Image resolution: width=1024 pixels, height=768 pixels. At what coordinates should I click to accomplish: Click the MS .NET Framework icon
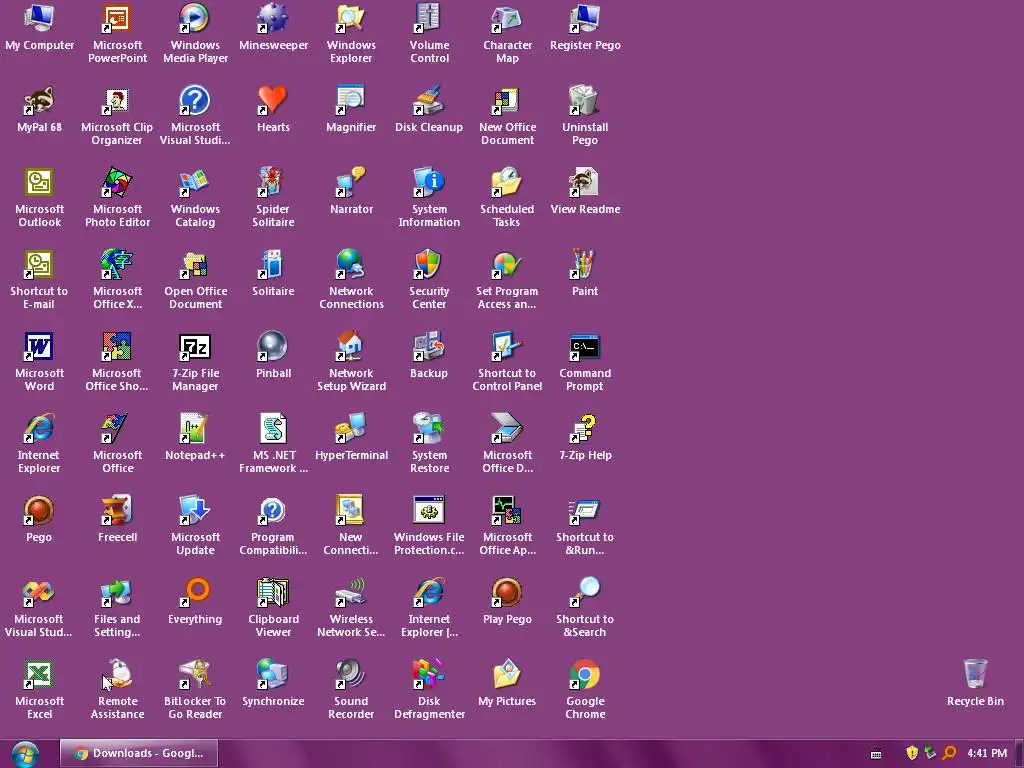(273, 429)
